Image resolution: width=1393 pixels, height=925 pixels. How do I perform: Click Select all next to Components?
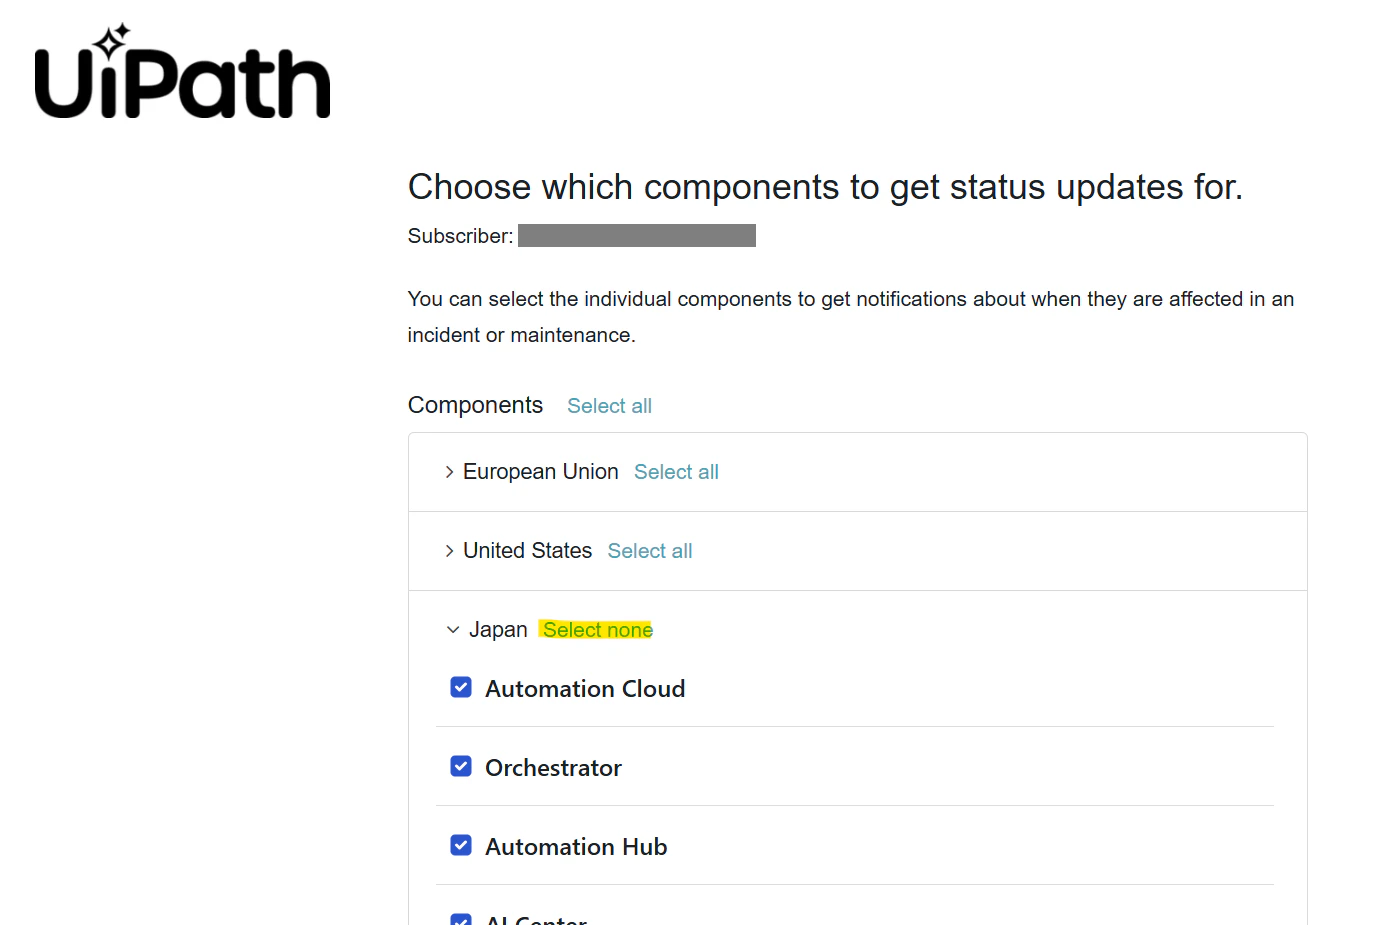pyautogui.click(x=609, y=406)
